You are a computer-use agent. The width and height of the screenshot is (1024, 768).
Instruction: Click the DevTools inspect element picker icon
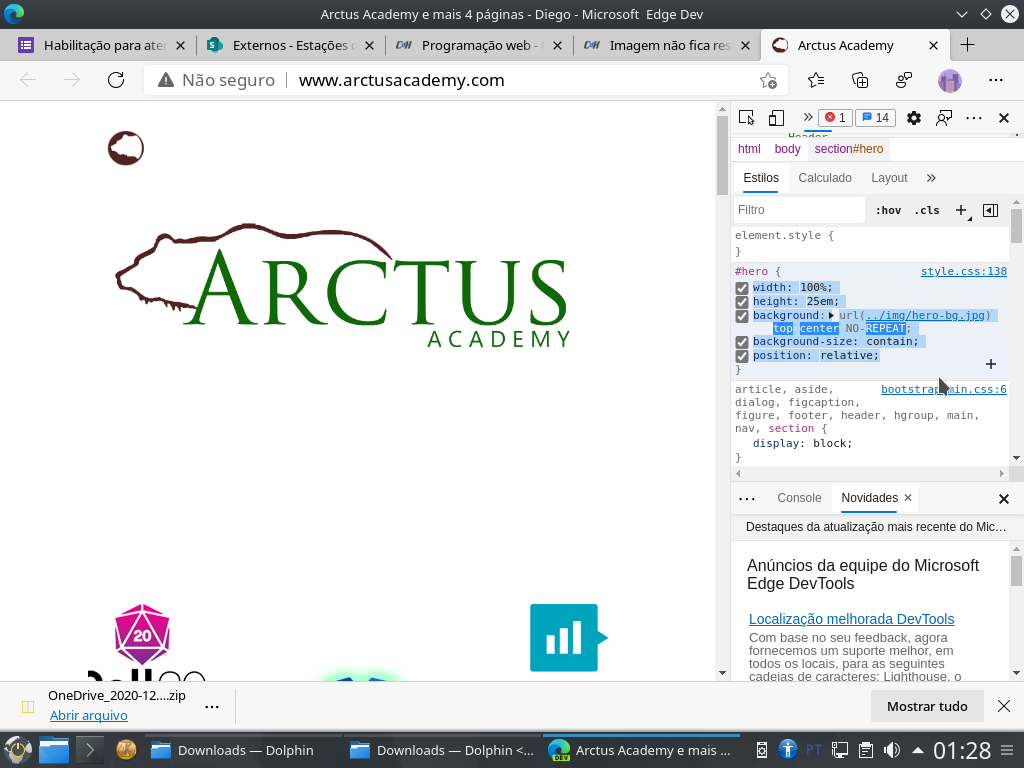(746, 118)
